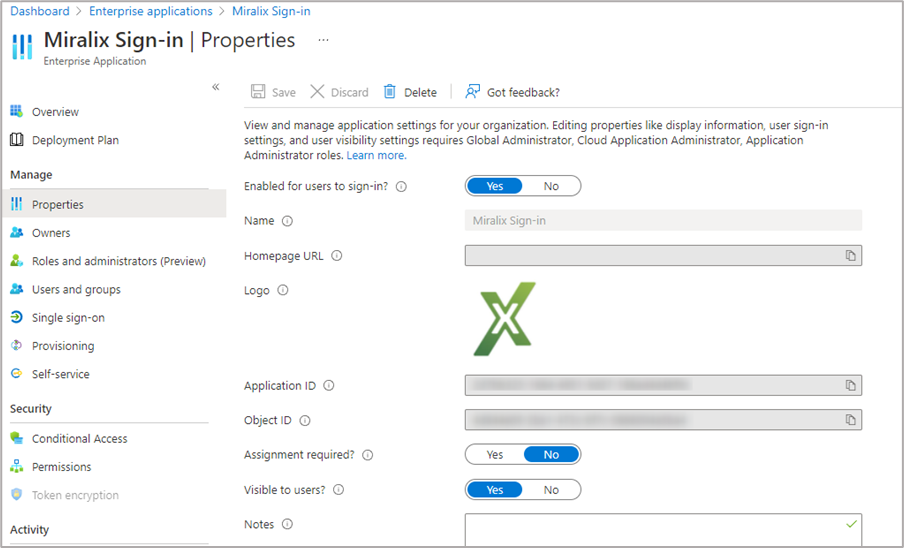904x548 pixels.
Task: Copy the Homepage URL to clipboard
Action: tap(850, 255)
